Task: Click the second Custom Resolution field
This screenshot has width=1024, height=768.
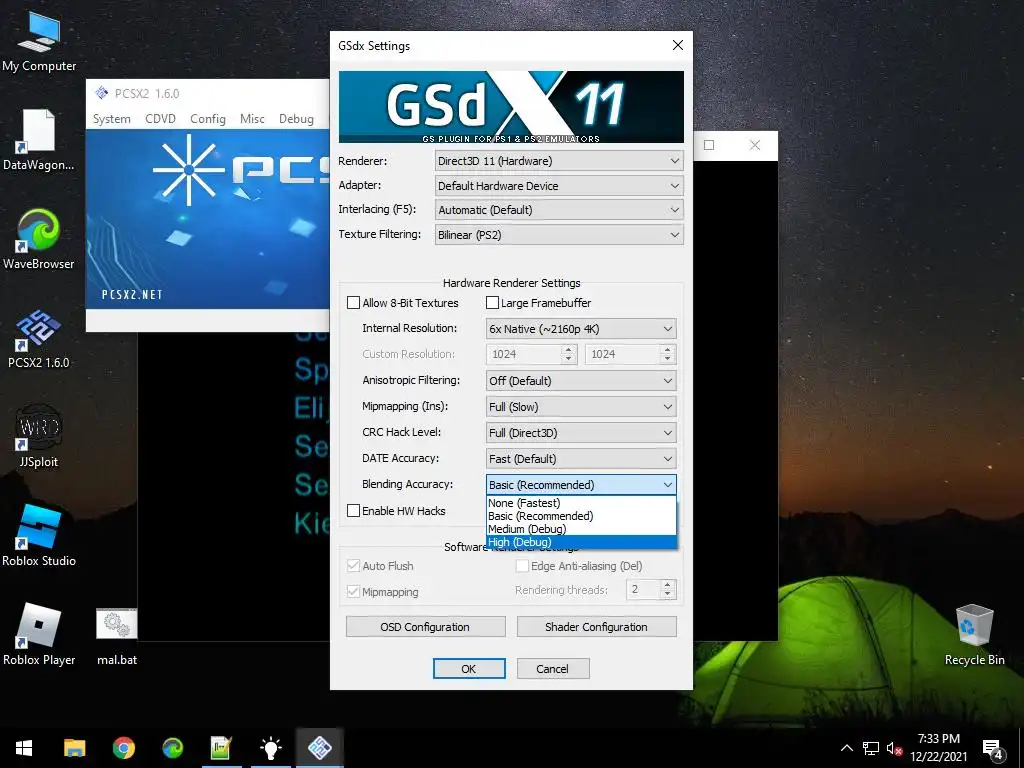Action: point(623,354)
